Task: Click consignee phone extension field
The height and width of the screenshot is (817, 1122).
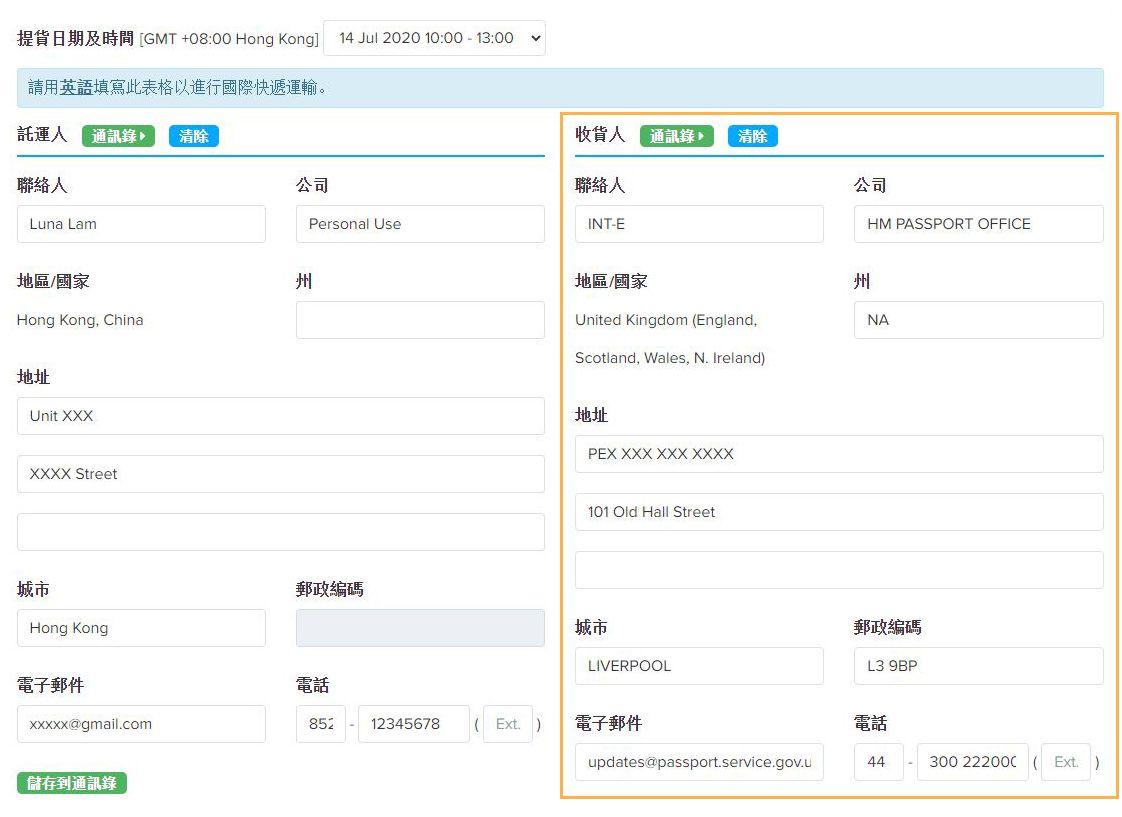Action: 1066,762
